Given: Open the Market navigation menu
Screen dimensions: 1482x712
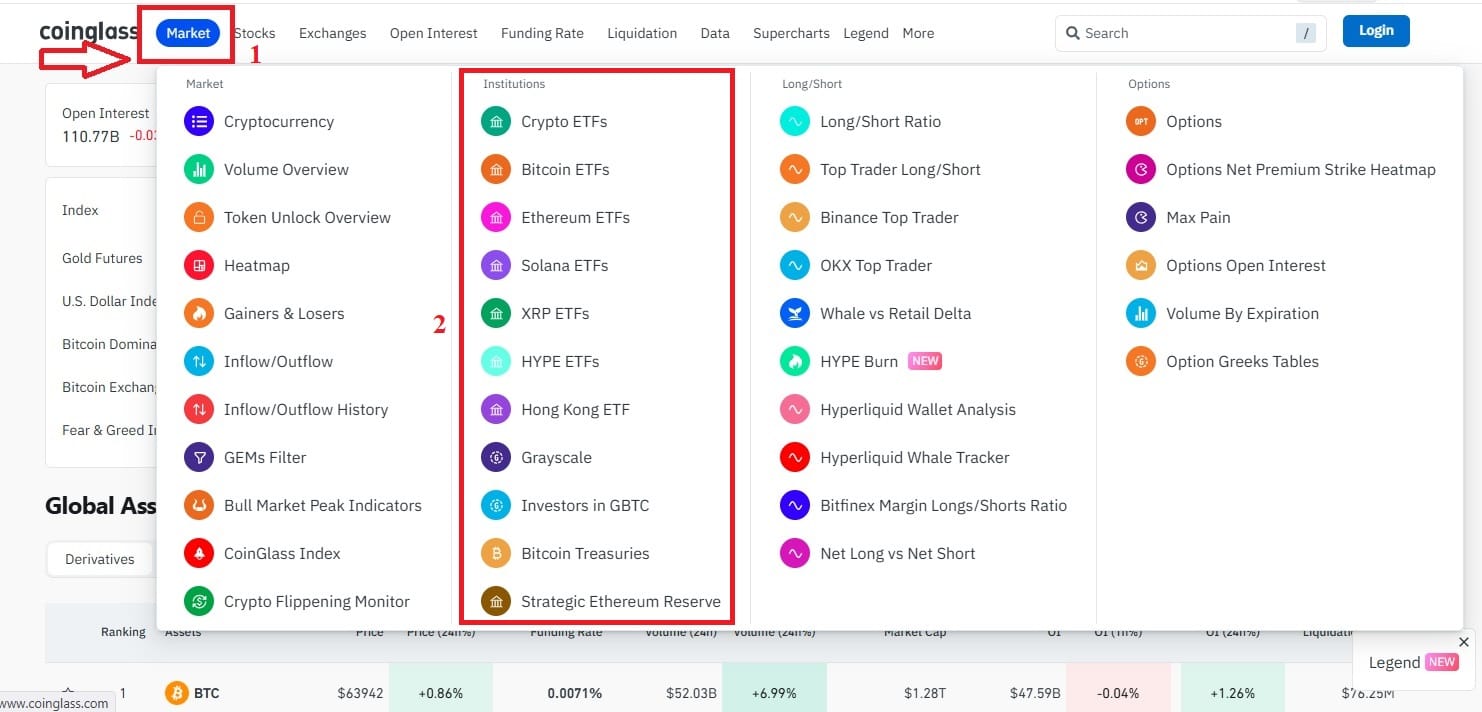Looking at the screenshot, I should point(188,33).
